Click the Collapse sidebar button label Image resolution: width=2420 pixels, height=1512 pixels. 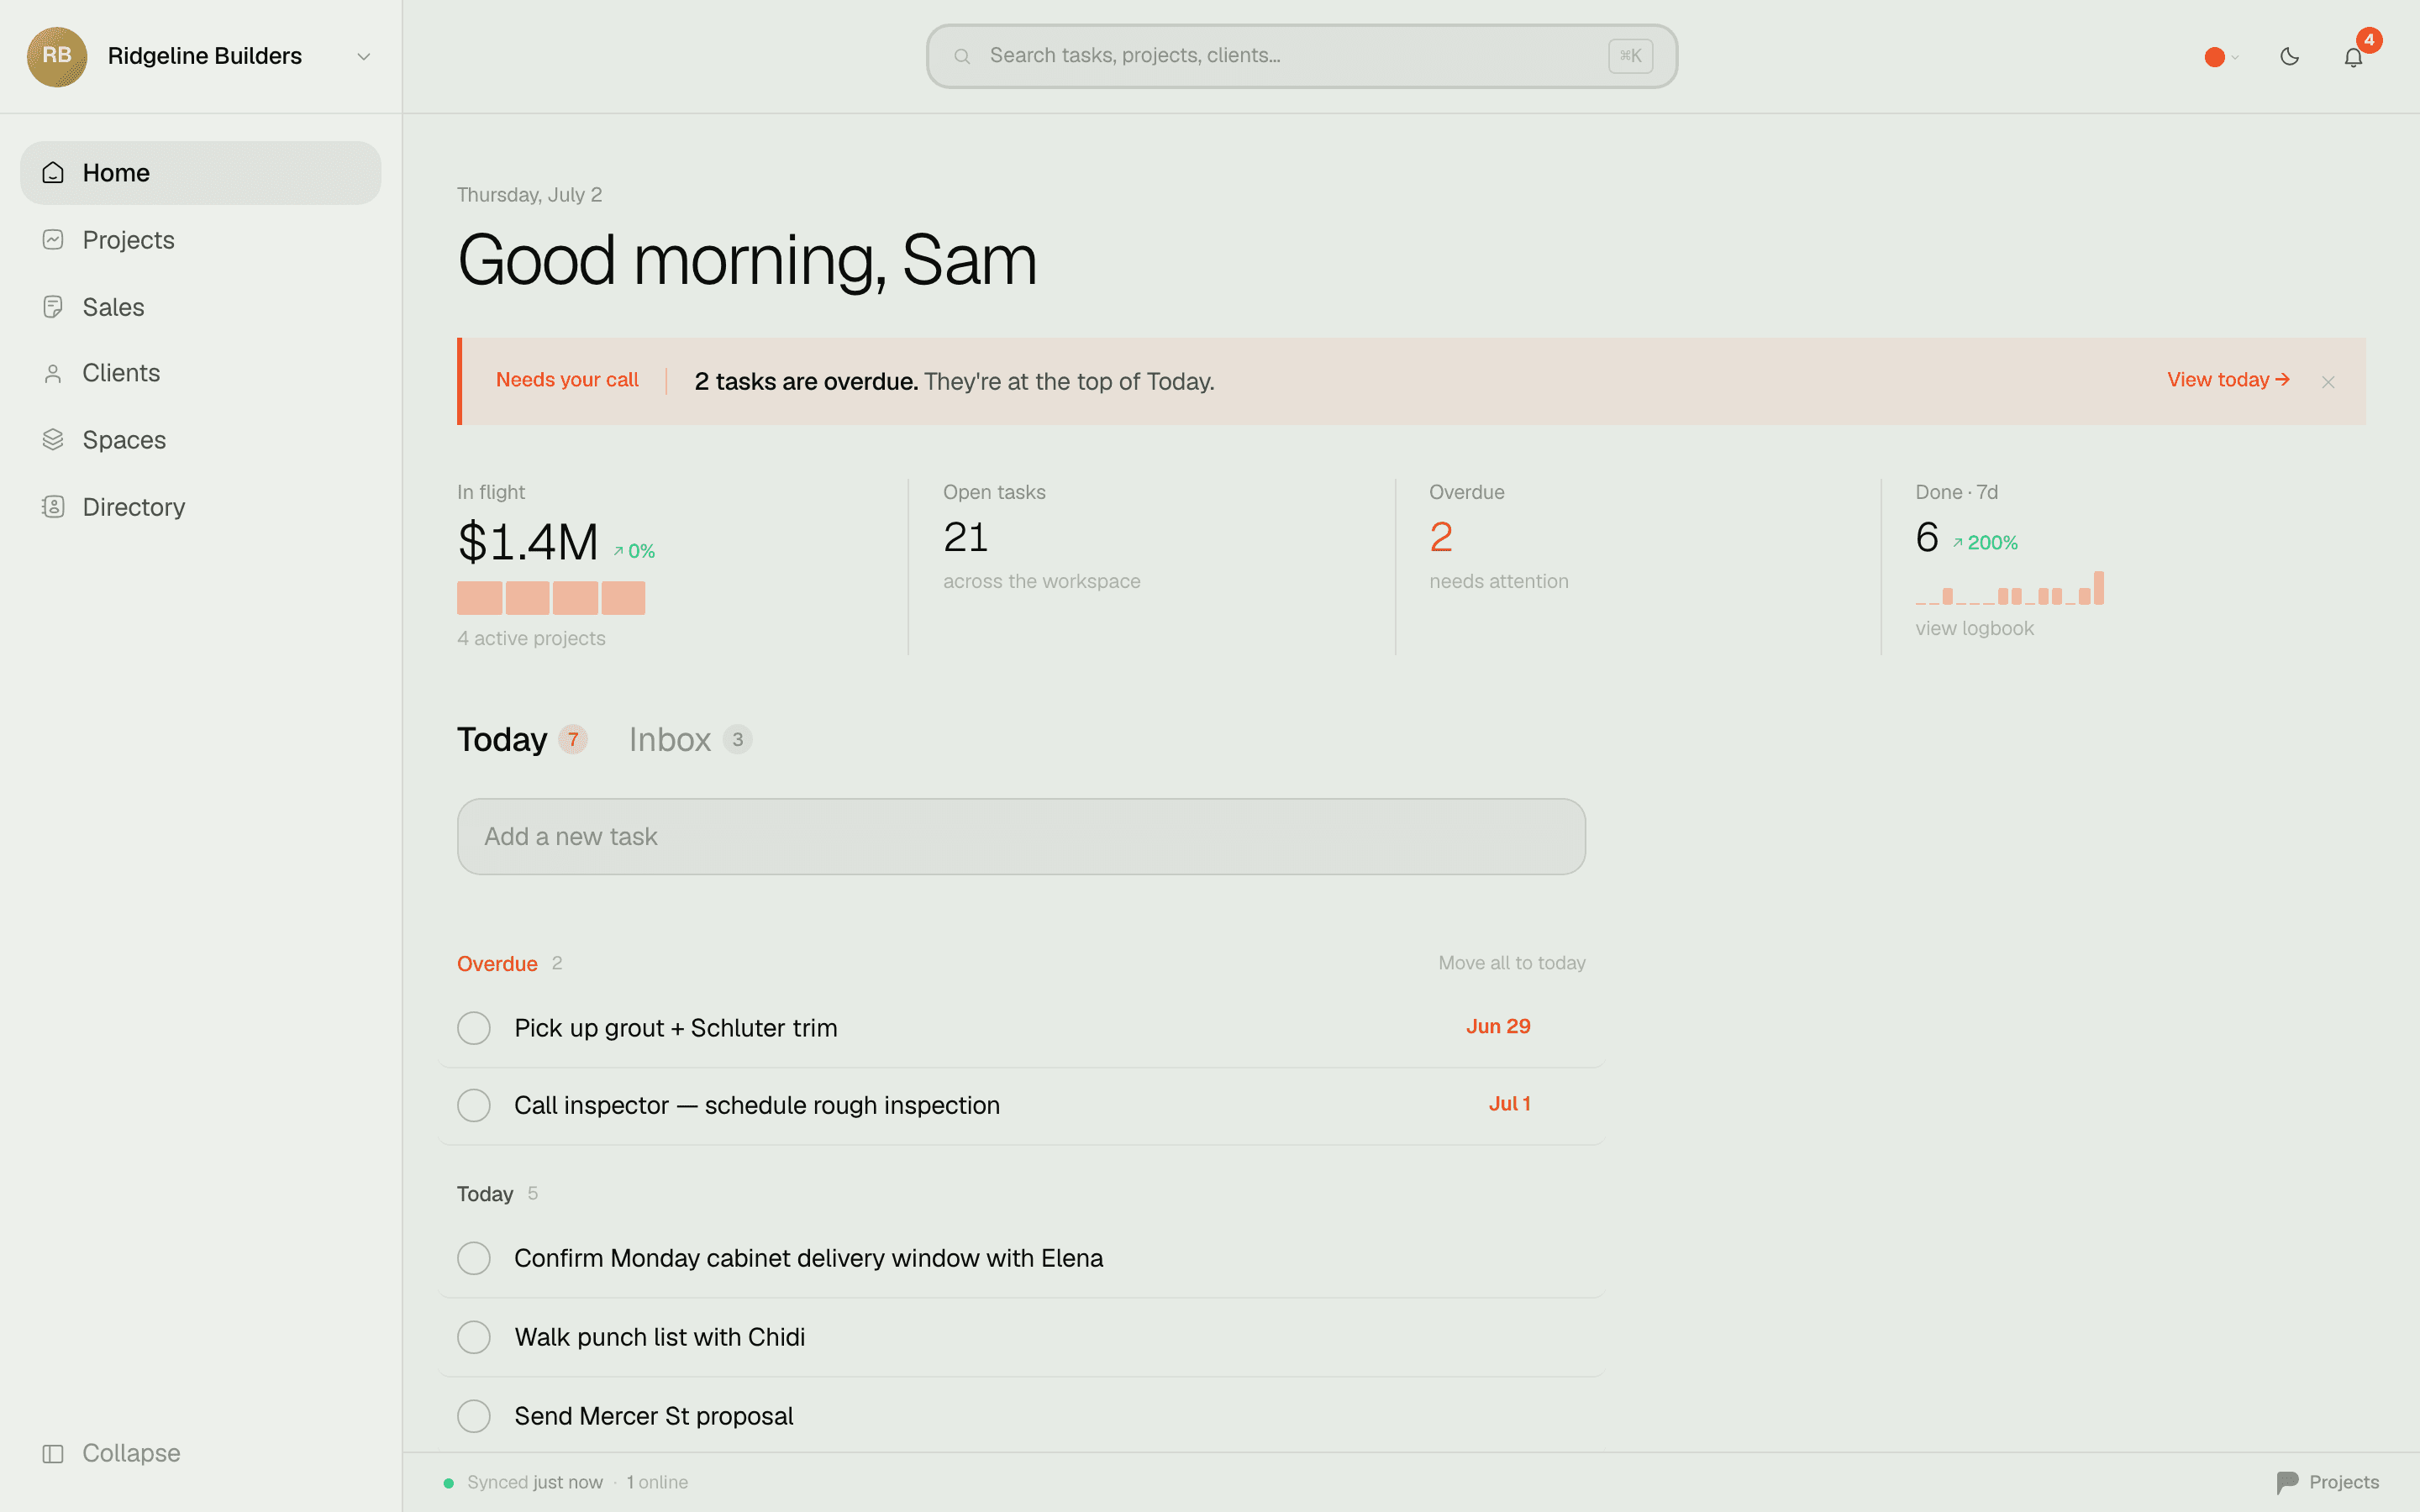click(x=131, y=1453)
